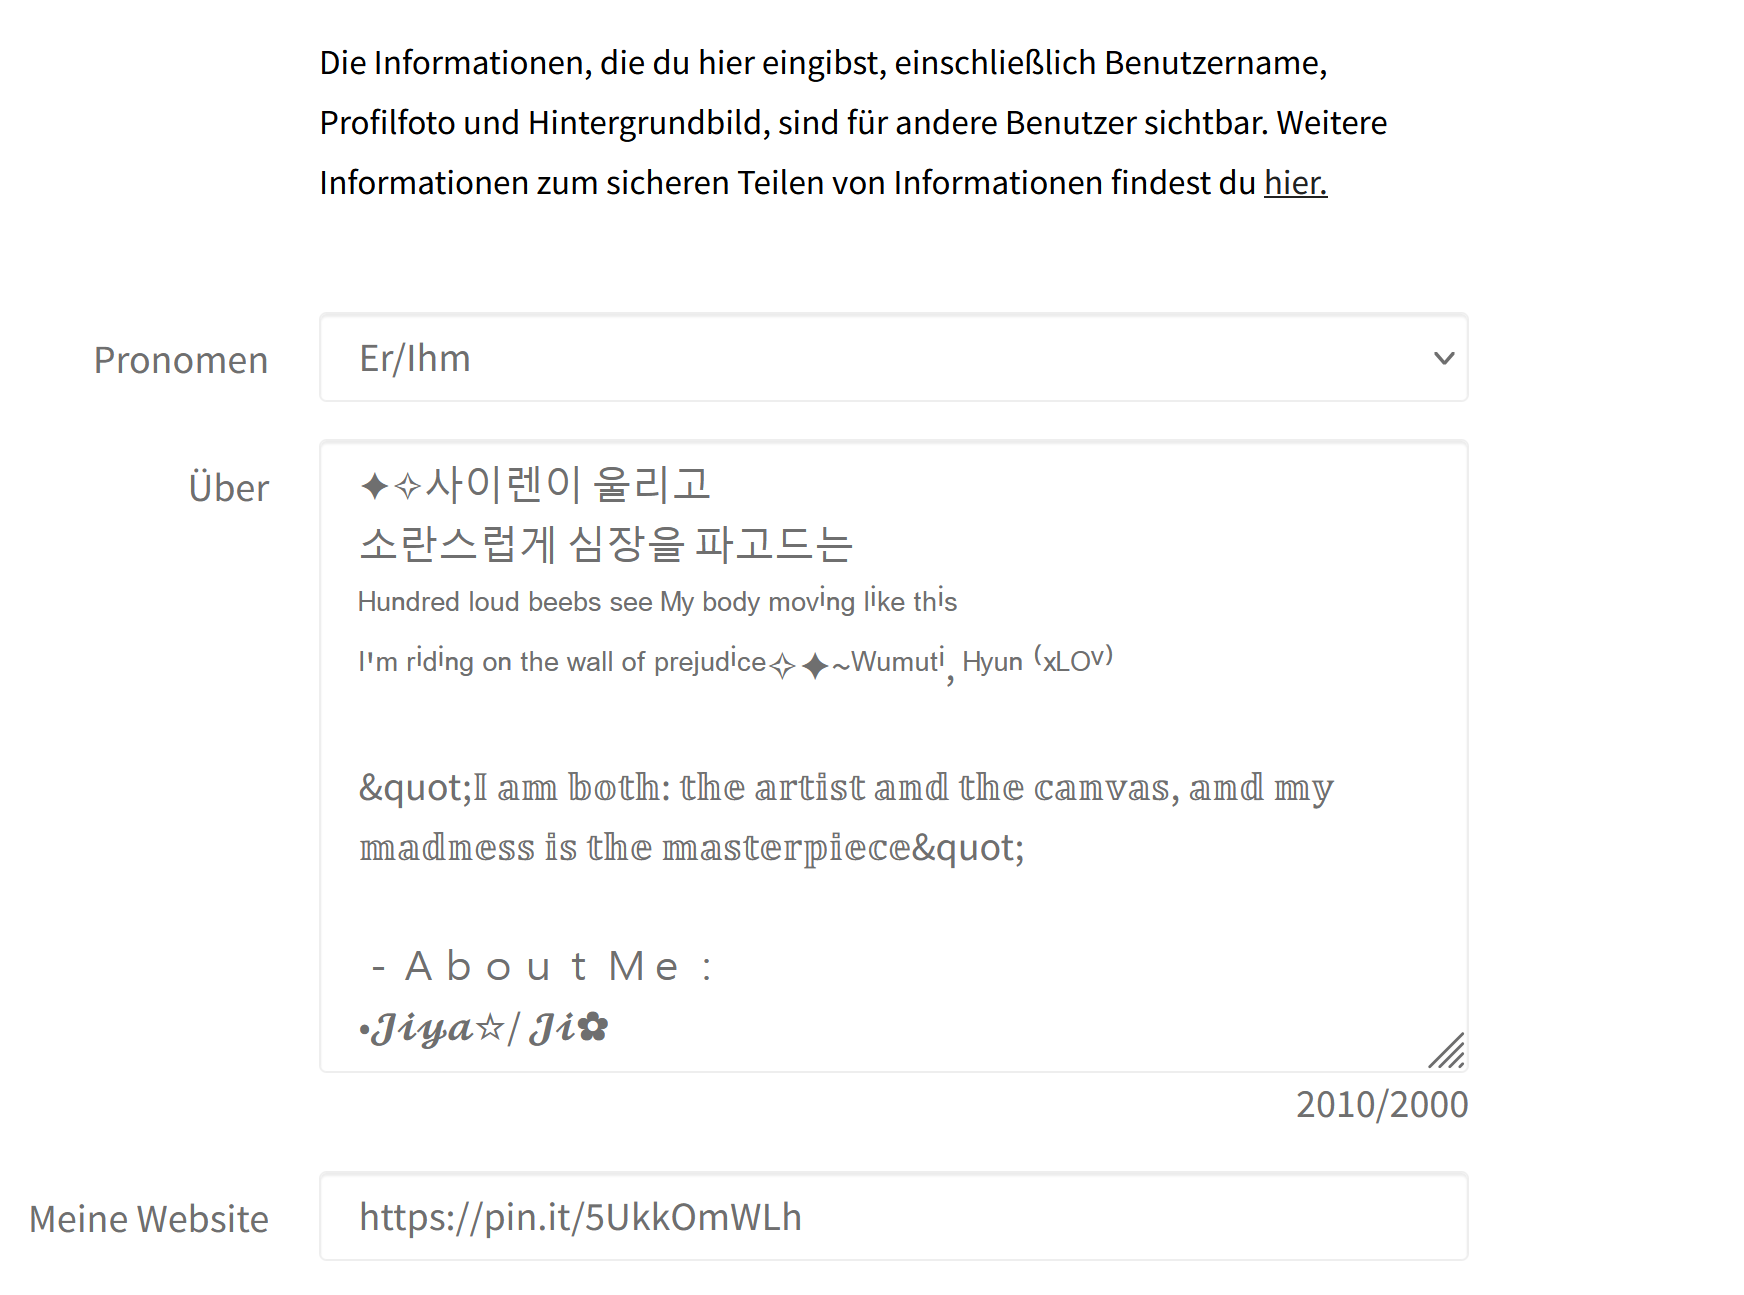The width and height of the screenshot is (1744, 1295).
Task: Click inside the Über text area
Action: tap(893, 756)
